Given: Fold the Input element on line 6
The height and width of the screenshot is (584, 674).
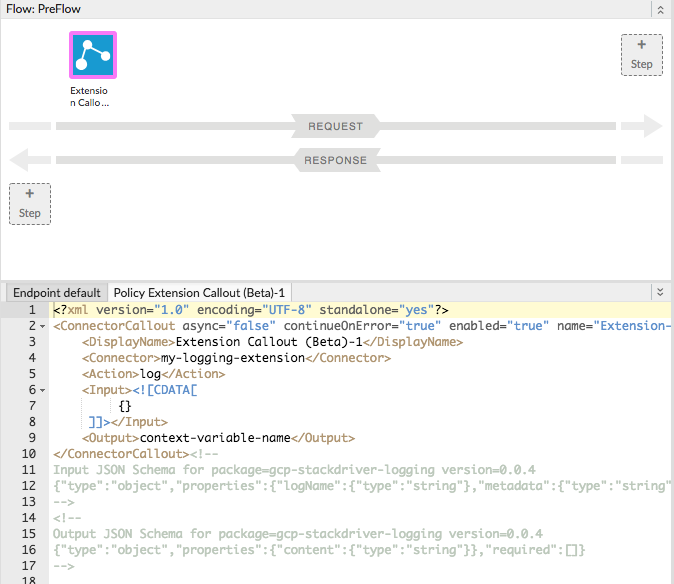Looking at the screenshot, I should (x=44, y=390).
